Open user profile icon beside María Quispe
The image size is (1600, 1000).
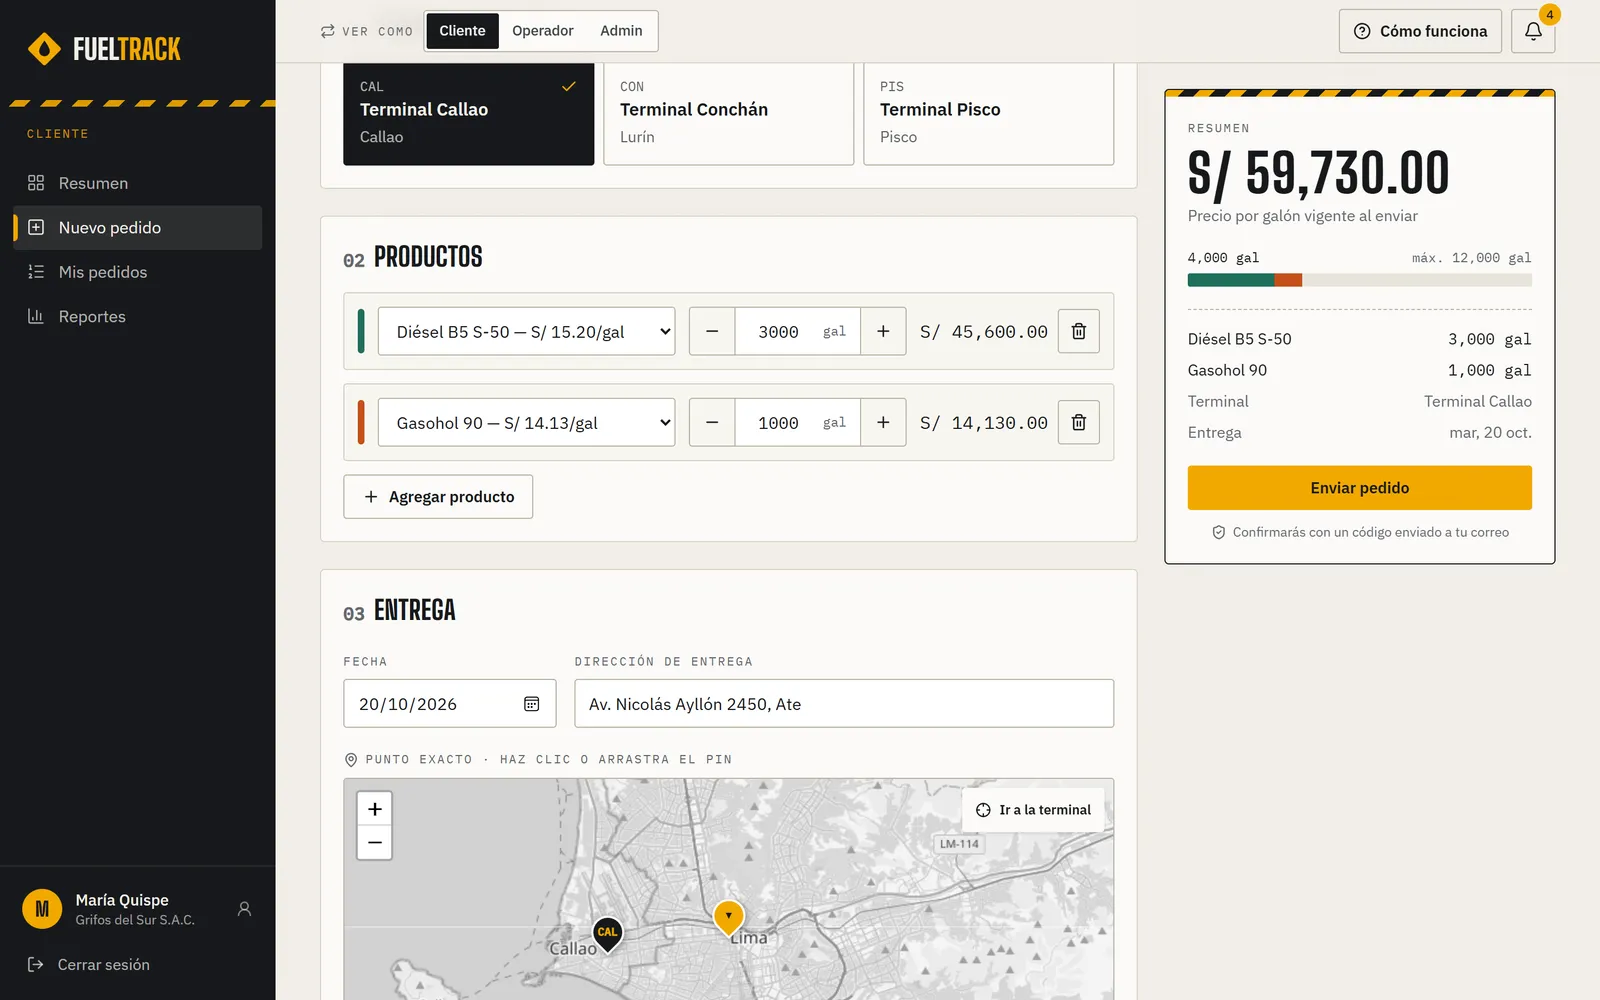tap(244, 909)
